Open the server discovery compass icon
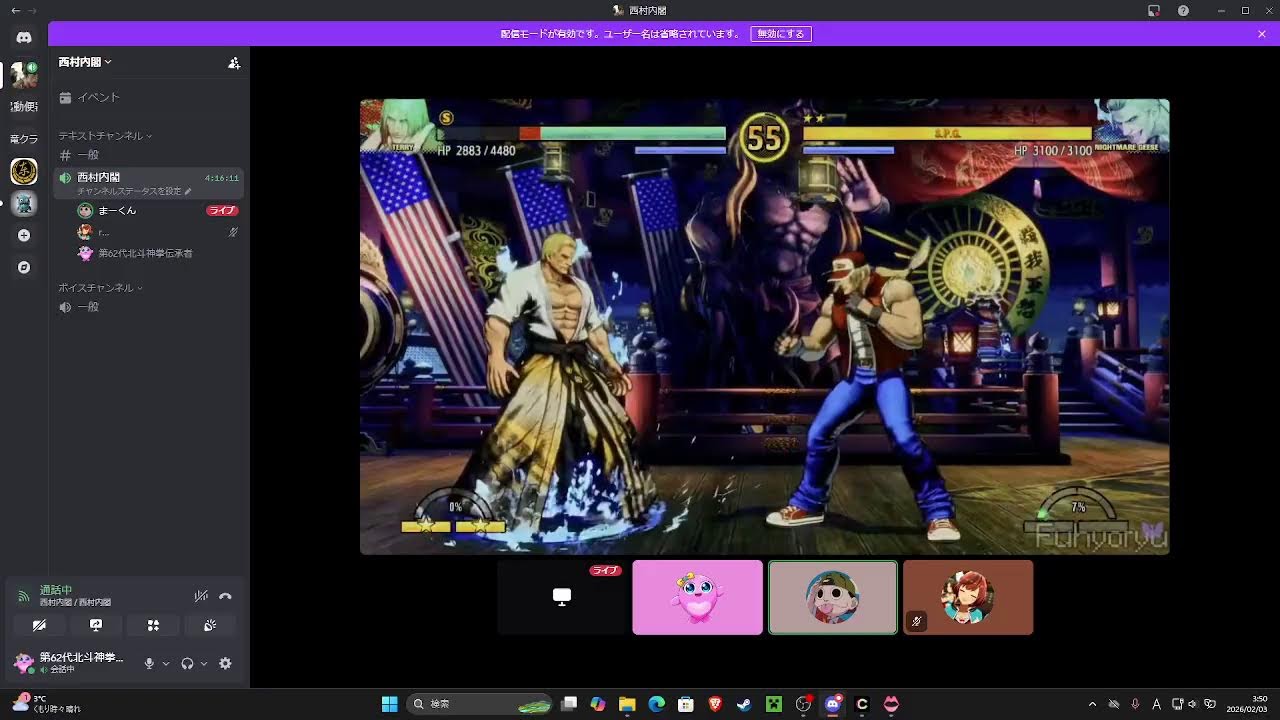This screenshot has height=720, width=1280. [24, 268]
